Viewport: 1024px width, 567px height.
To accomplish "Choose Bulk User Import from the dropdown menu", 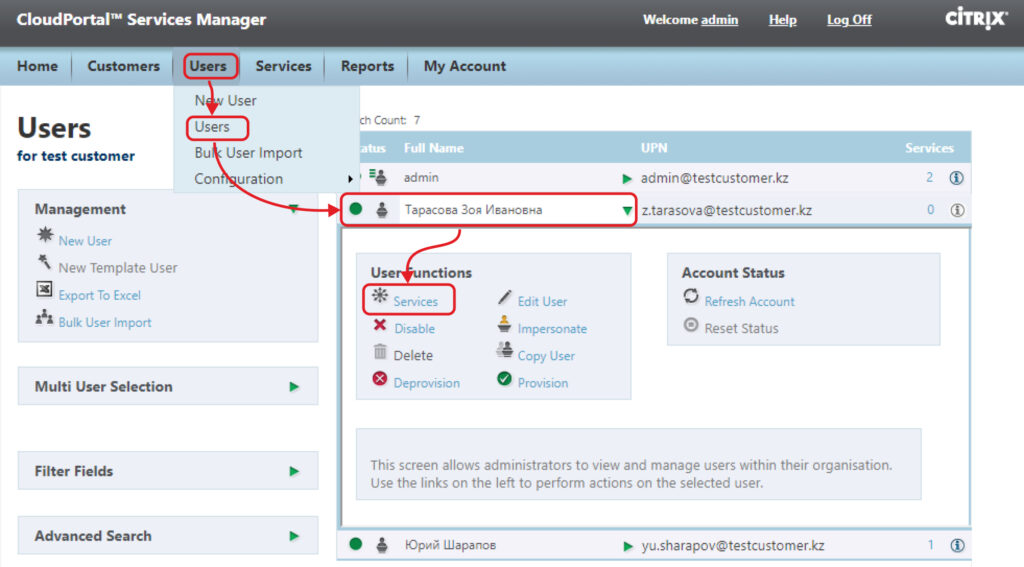I will coord(248,153).
